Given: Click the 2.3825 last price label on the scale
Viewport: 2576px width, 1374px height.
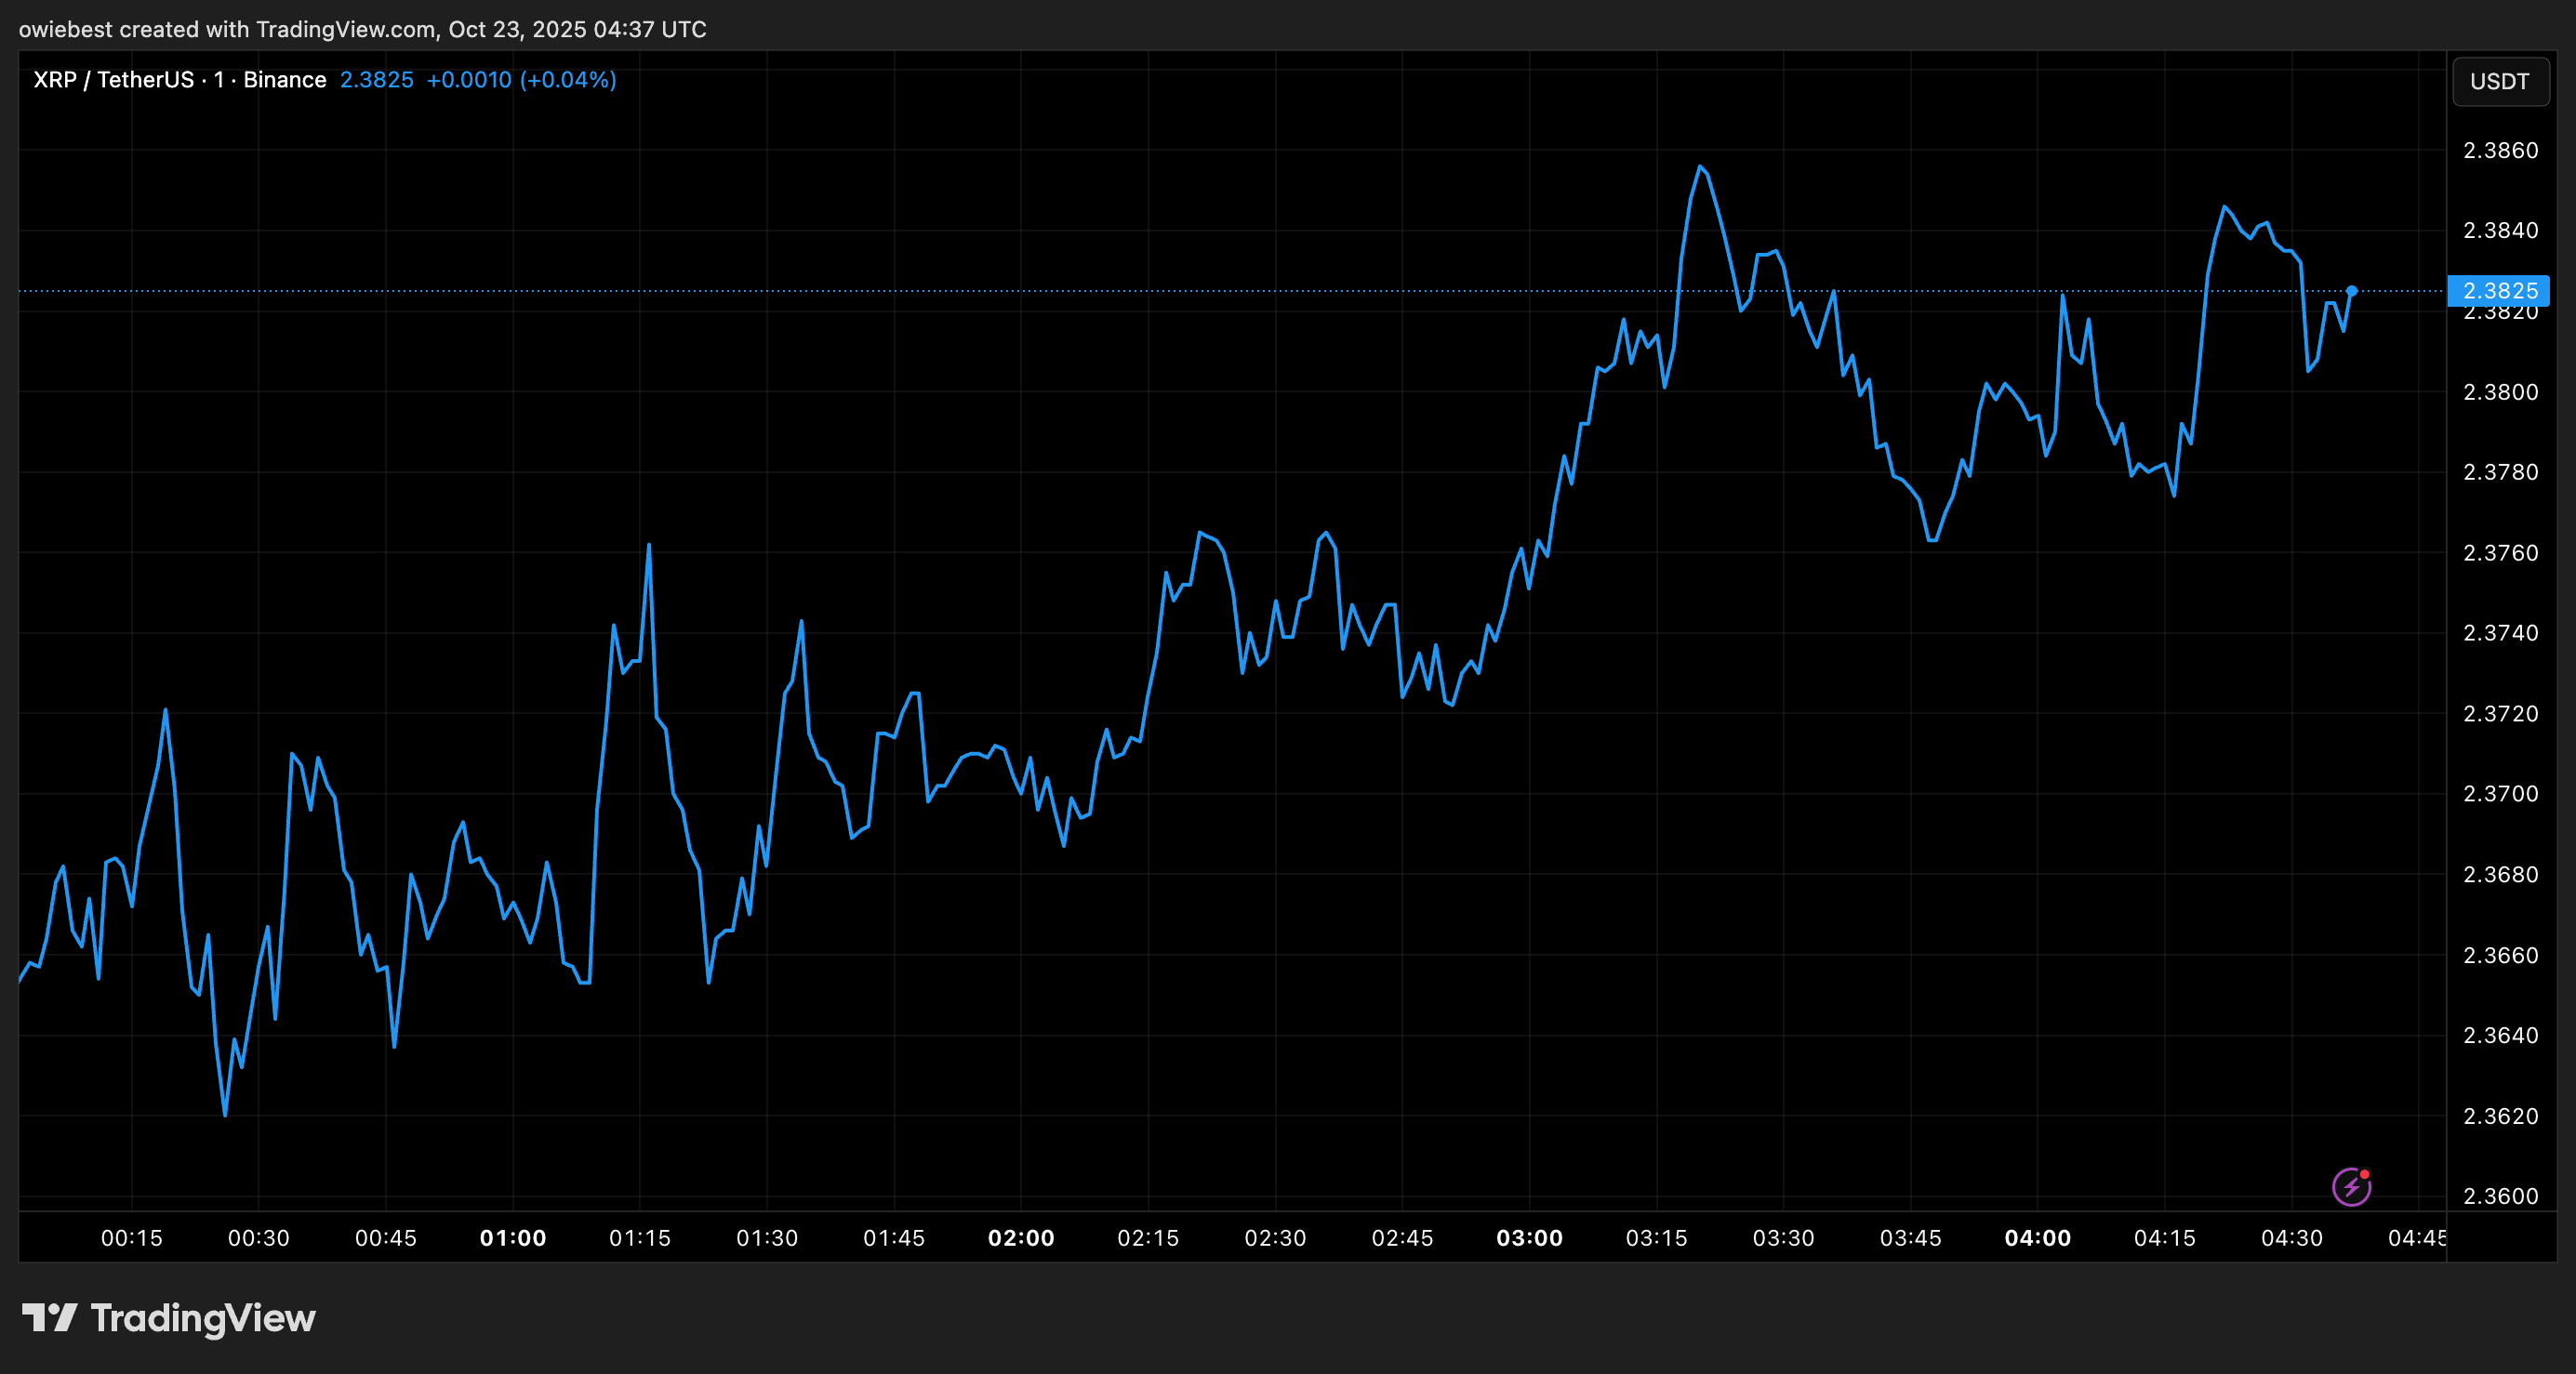Looking at the screenshot, I should (x=2500, y=292).
